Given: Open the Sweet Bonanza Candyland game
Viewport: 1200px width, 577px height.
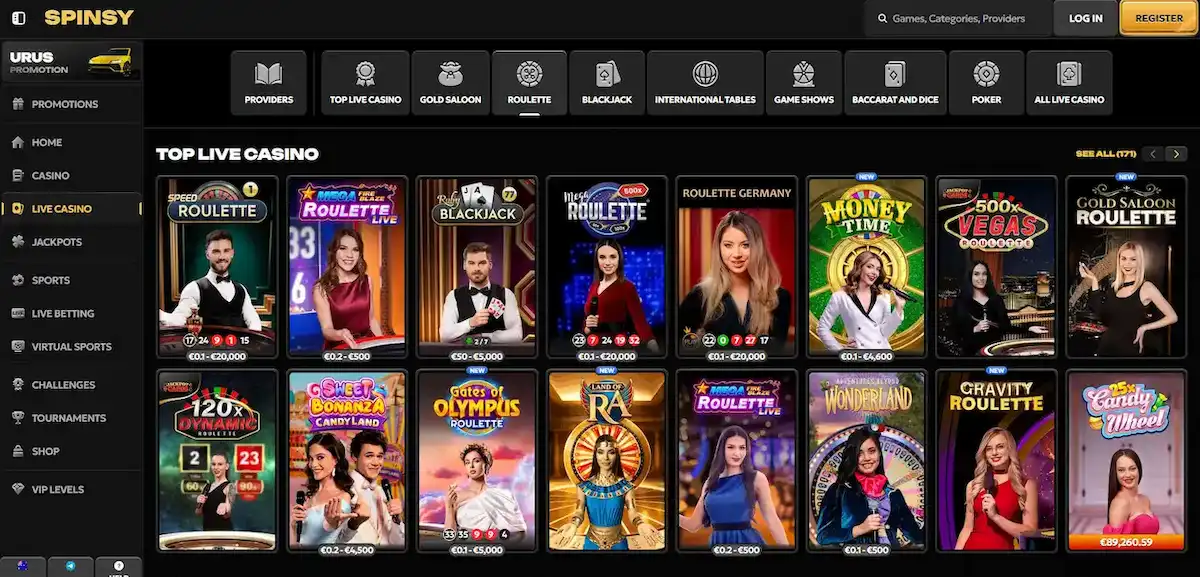Looking at the screenshot, I should tap(347, 461).
